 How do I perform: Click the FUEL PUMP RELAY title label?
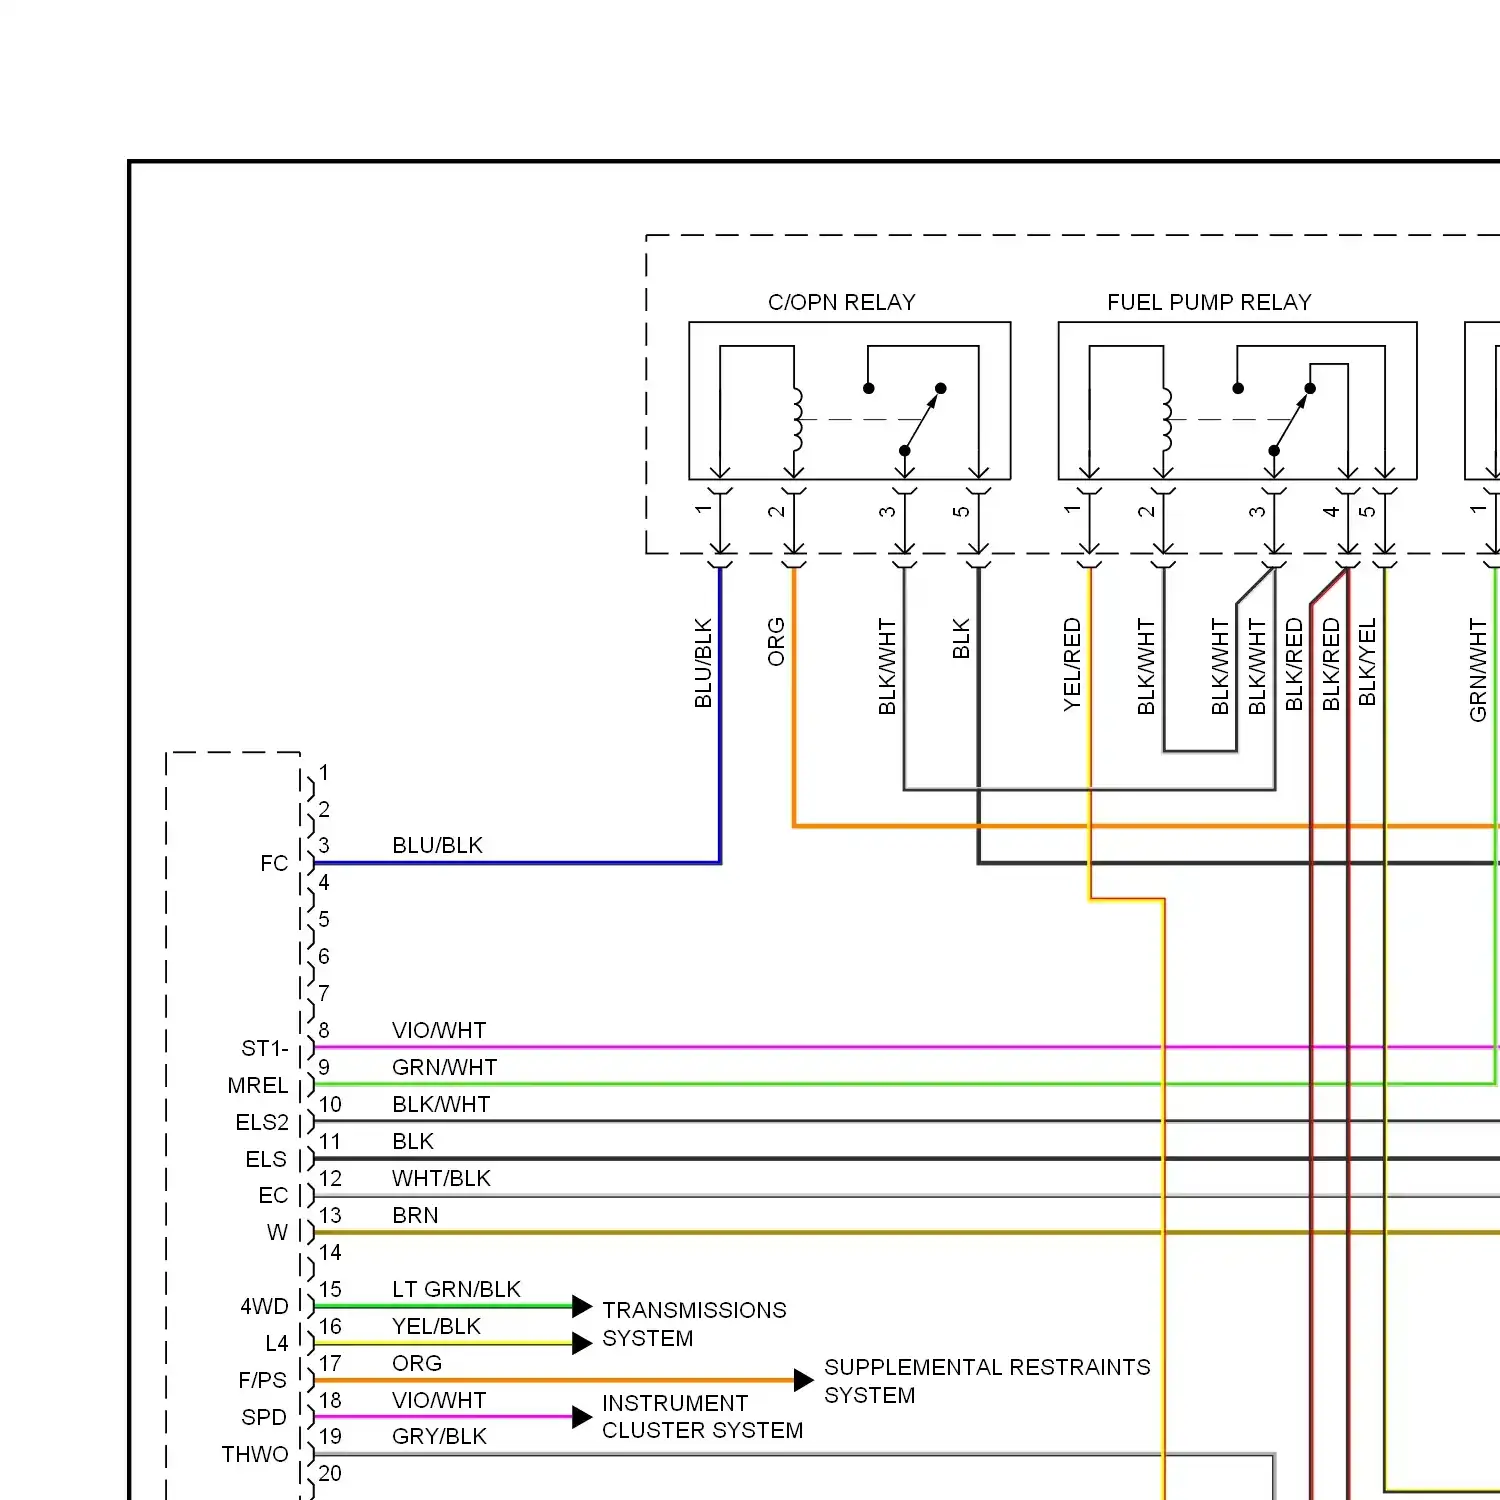click(x=1209, y=302)
